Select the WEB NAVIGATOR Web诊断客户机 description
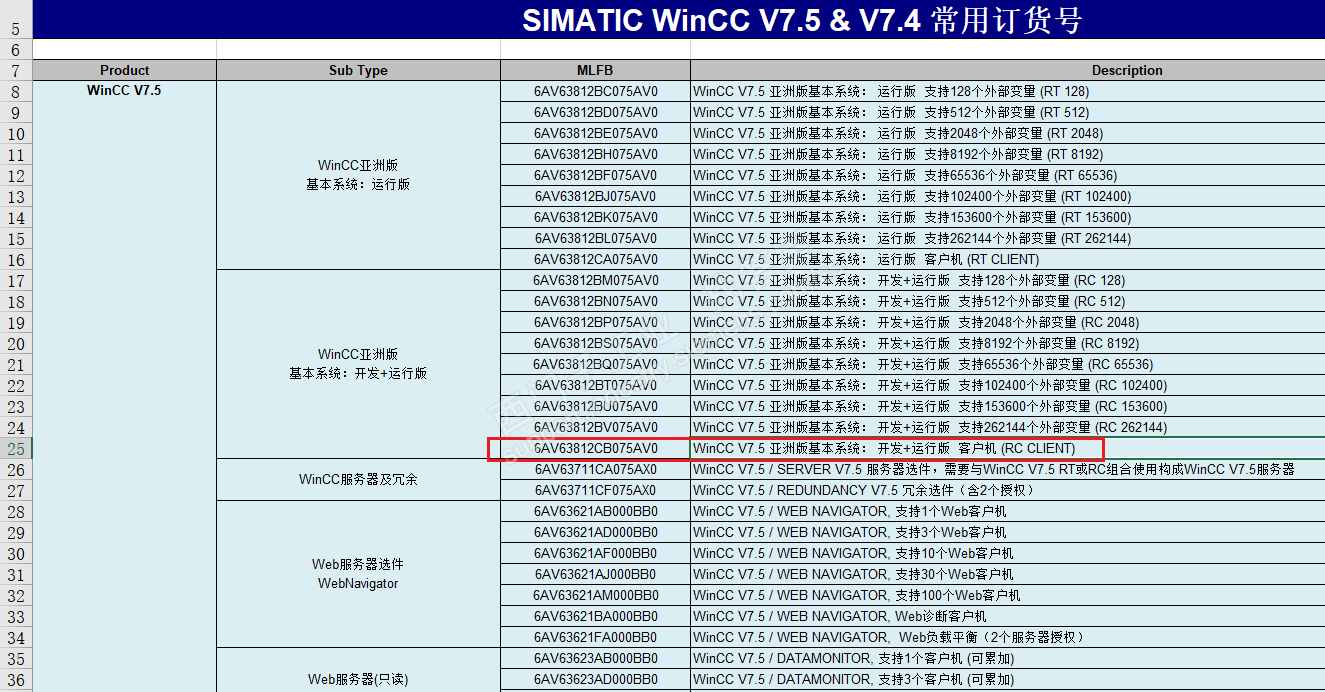This screenshot has width=1325, height=692. point(1007,616)
